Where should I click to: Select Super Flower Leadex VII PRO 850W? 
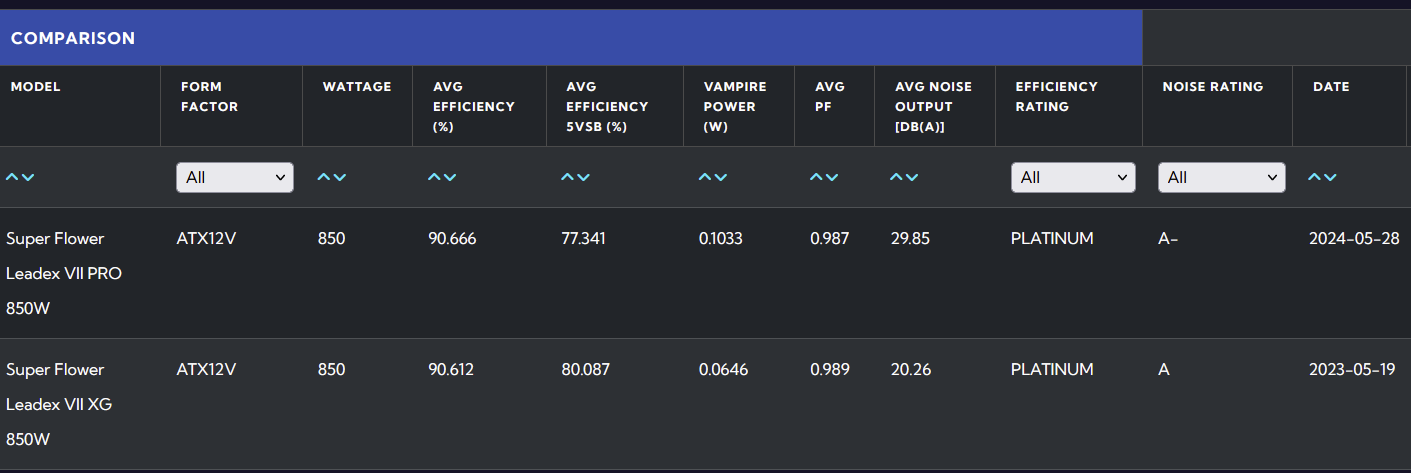(64, 273)
